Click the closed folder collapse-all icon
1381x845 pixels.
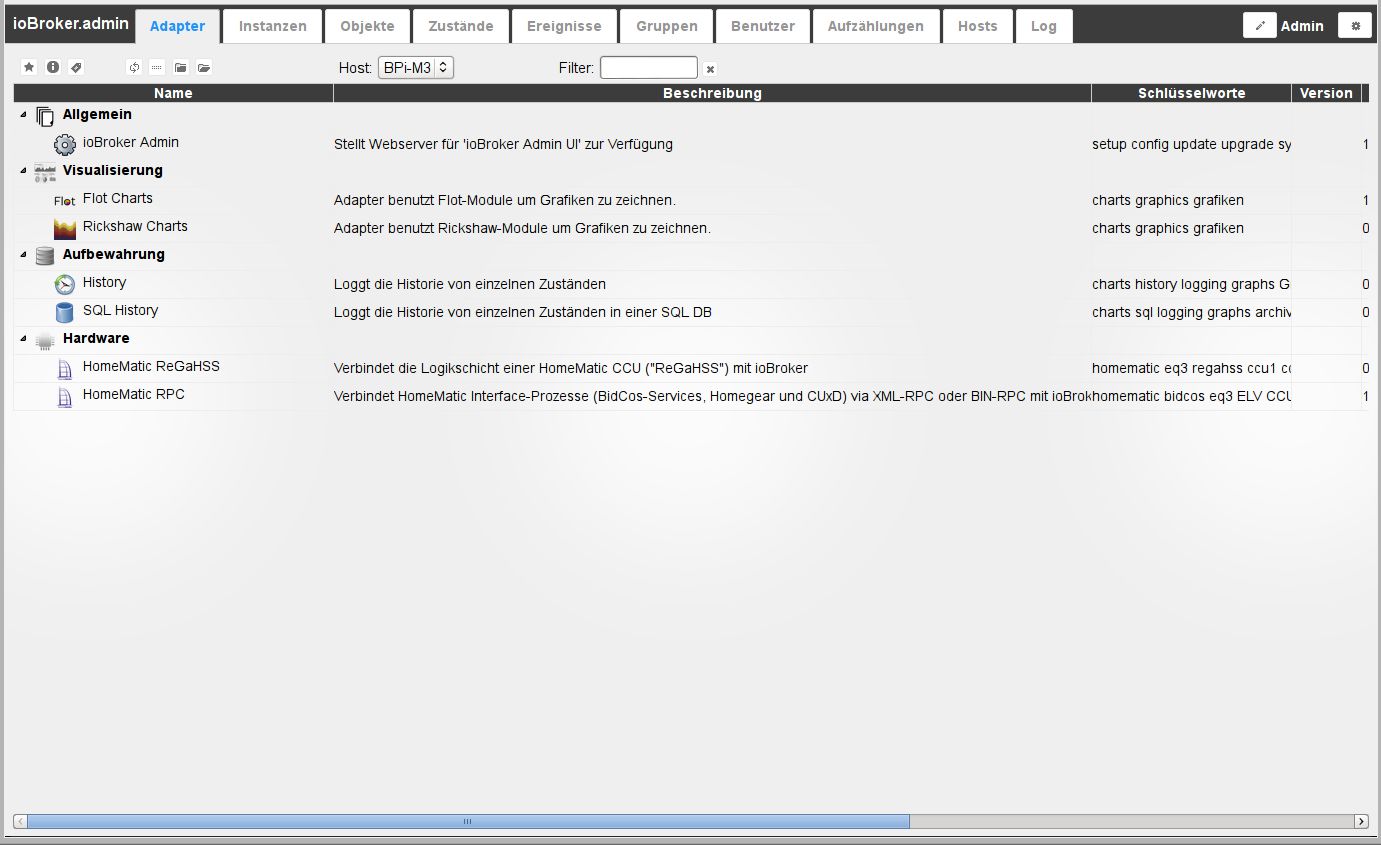click(181, 68)
